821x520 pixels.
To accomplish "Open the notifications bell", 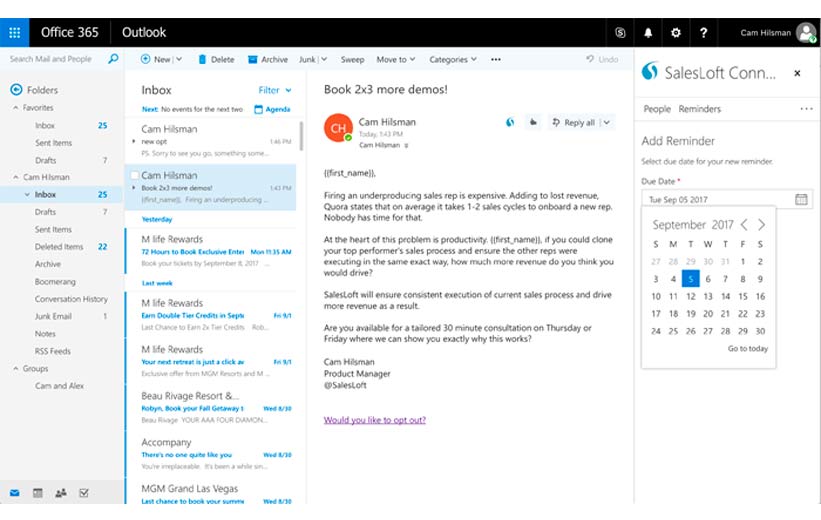I will coord(648,32).
